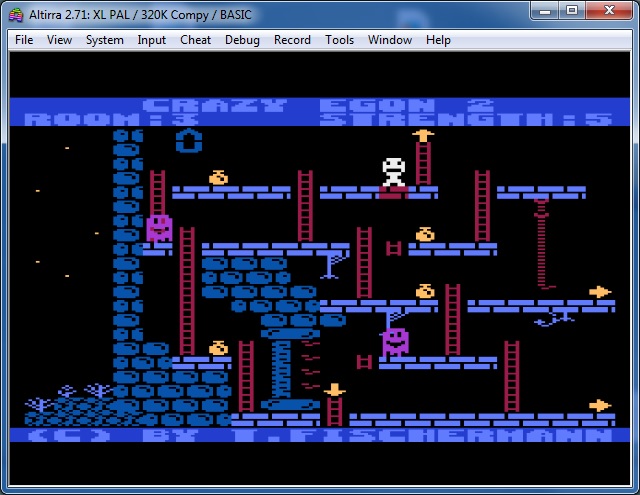
Task: Click the blue stone pillar column
Action: tap(290, 369)
